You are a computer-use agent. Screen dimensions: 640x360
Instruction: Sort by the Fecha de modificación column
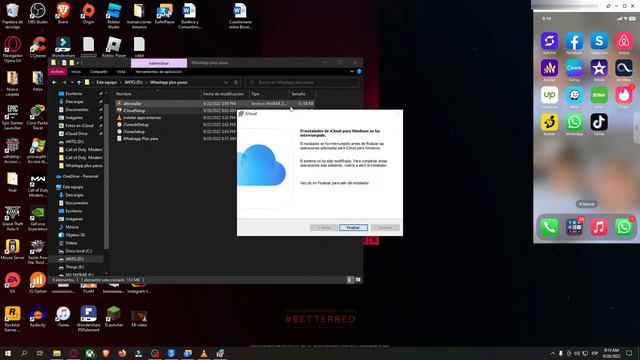224,94
